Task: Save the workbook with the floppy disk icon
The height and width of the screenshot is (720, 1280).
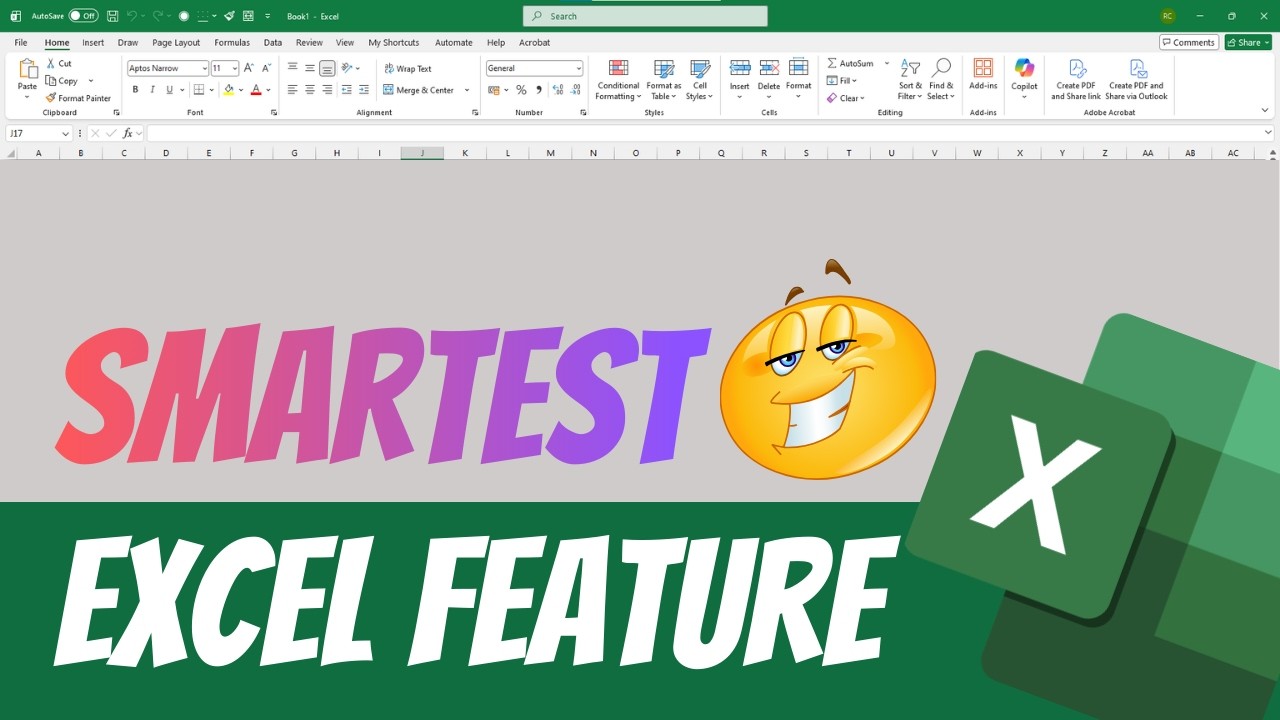Action: (x=112, y=16)
